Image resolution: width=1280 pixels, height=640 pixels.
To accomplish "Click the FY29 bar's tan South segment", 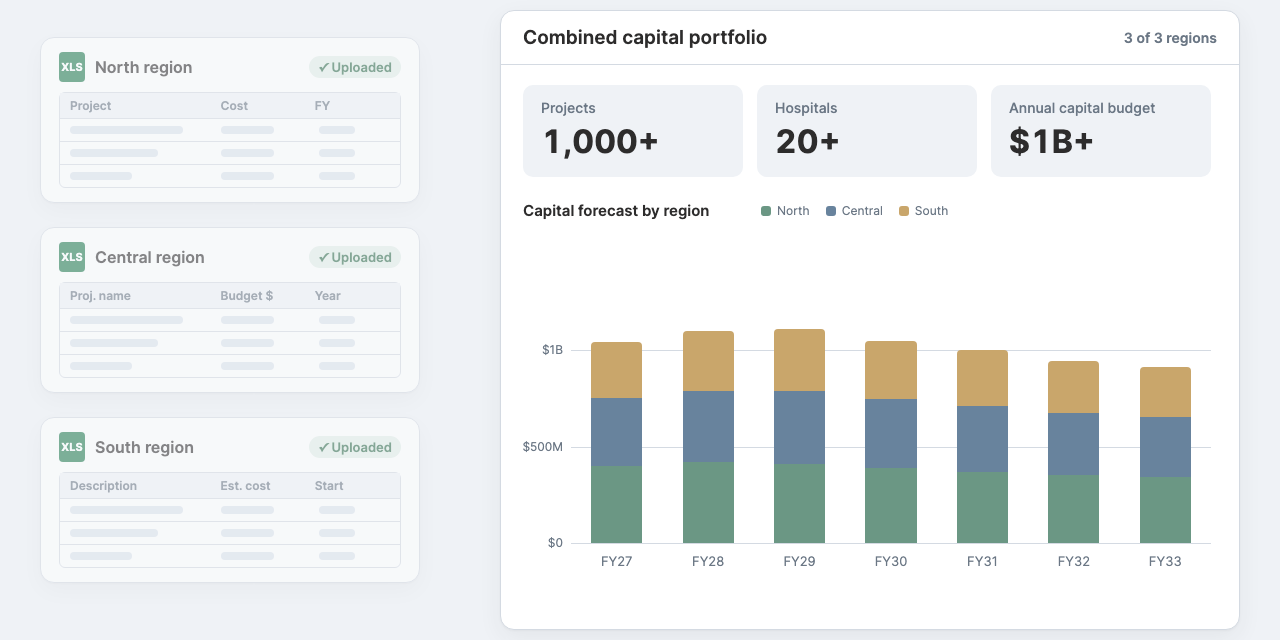I will click(x=799, y=360).
